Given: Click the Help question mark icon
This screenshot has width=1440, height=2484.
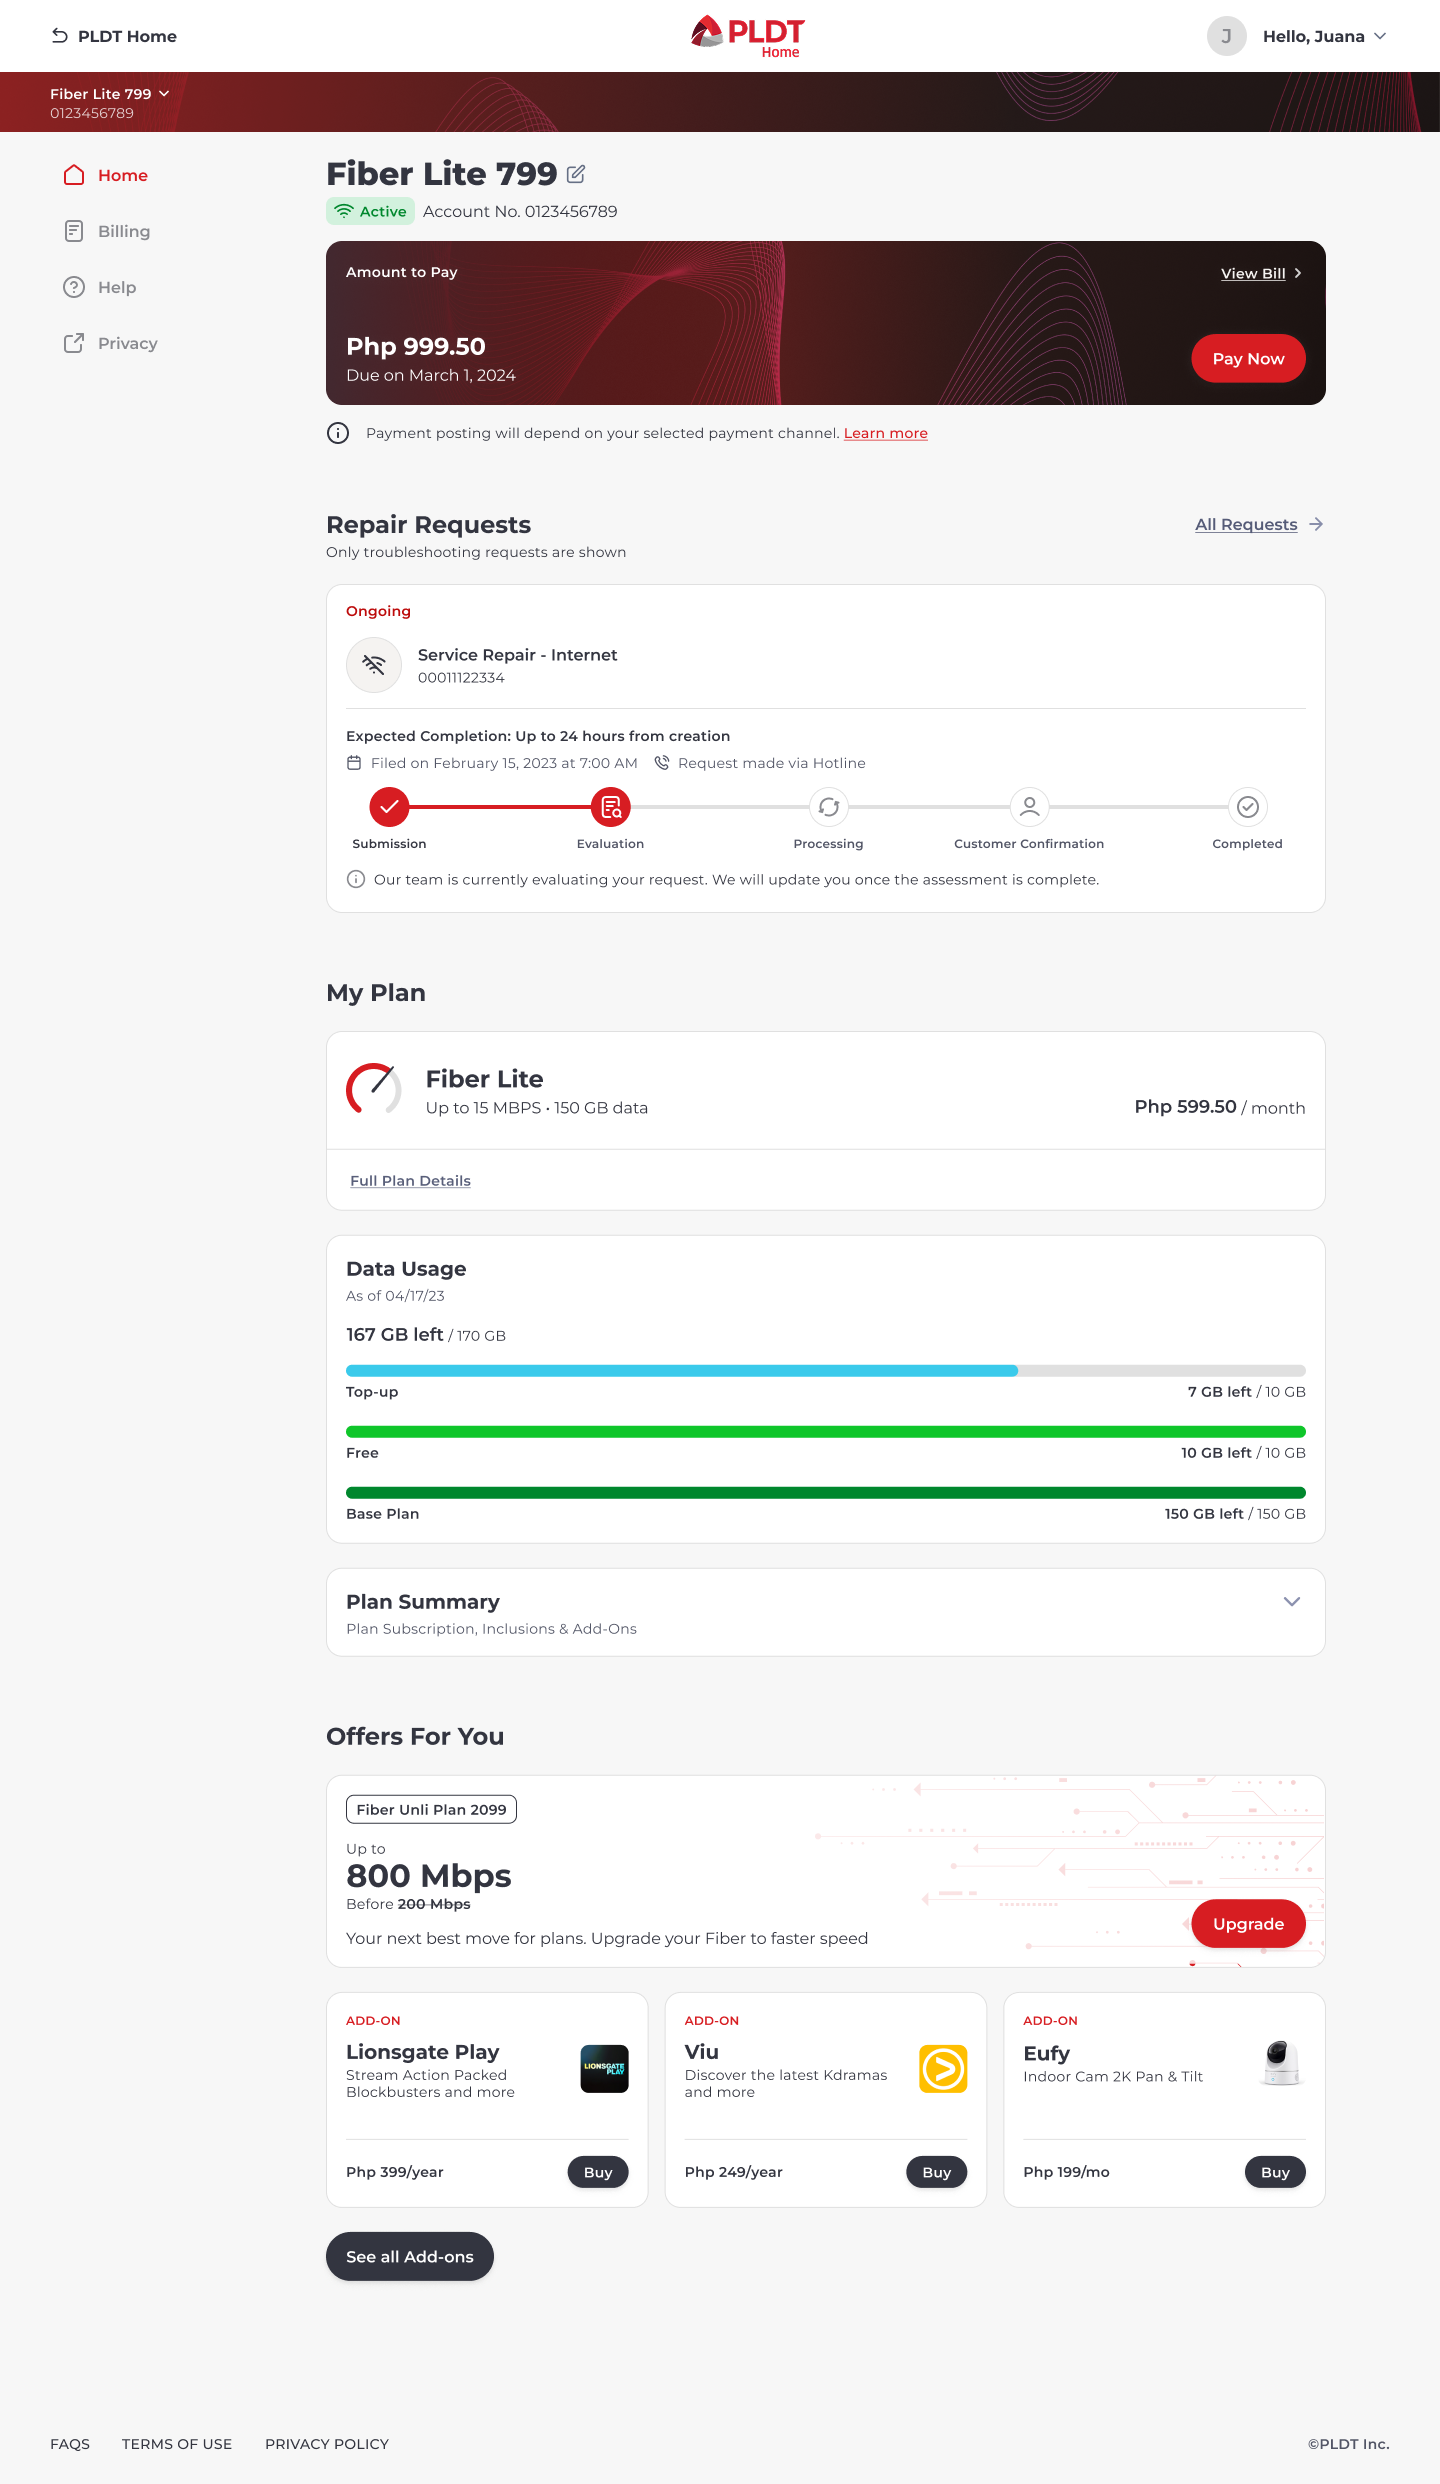Looking at the screenshot, I should [x=74, y=287].
